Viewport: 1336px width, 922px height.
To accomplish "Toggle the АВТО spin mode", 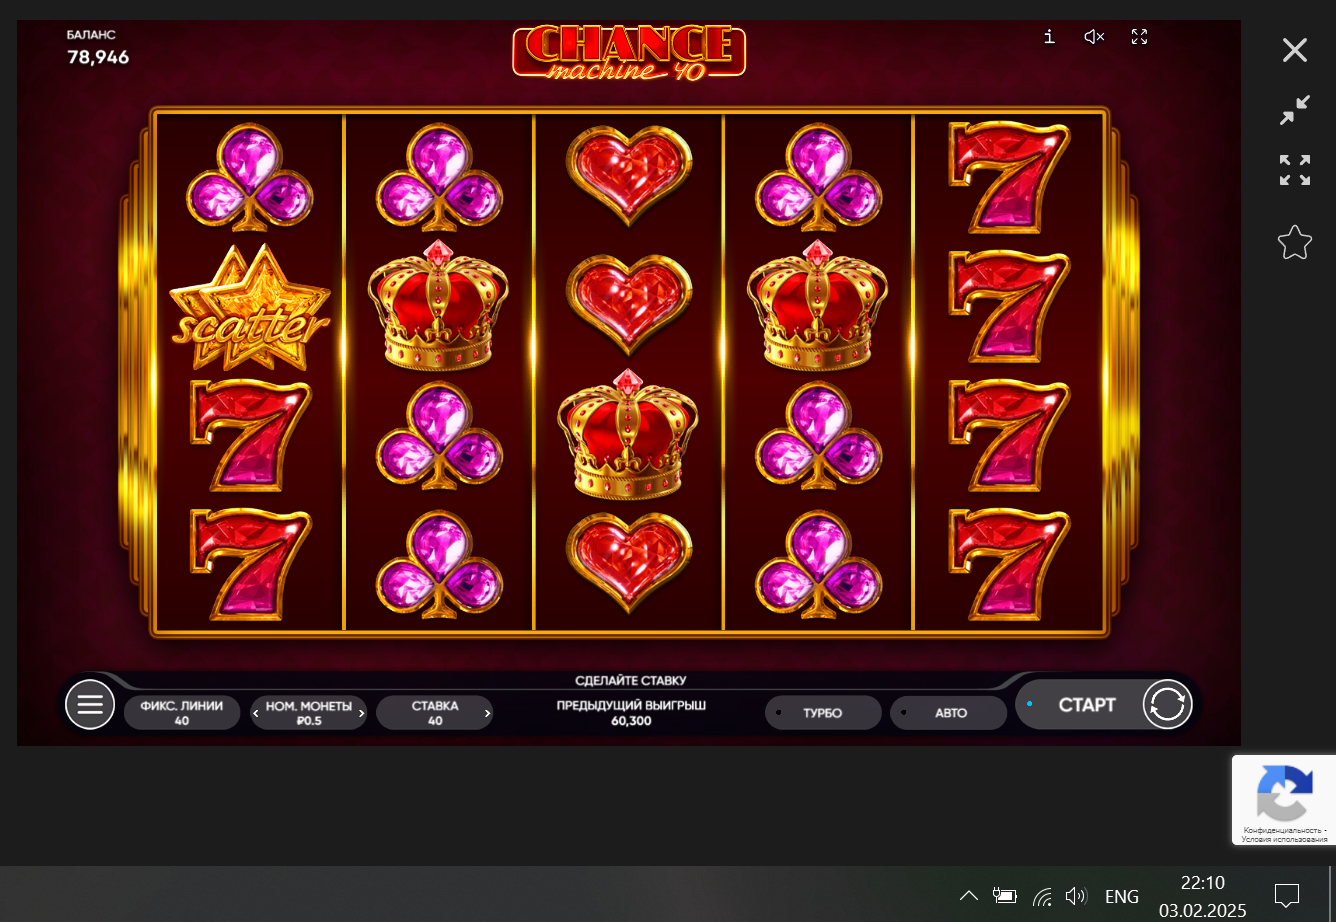I will (x=949, y=713).
